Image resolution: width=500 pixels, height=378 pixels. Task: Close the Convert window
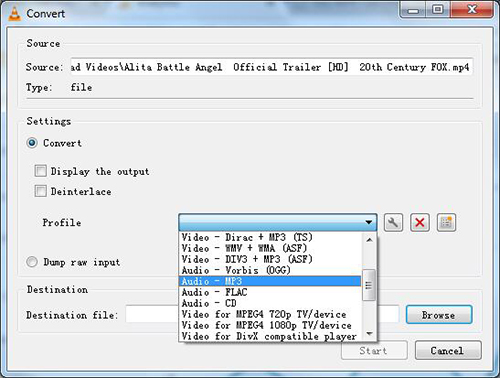[x=472, y=10]
